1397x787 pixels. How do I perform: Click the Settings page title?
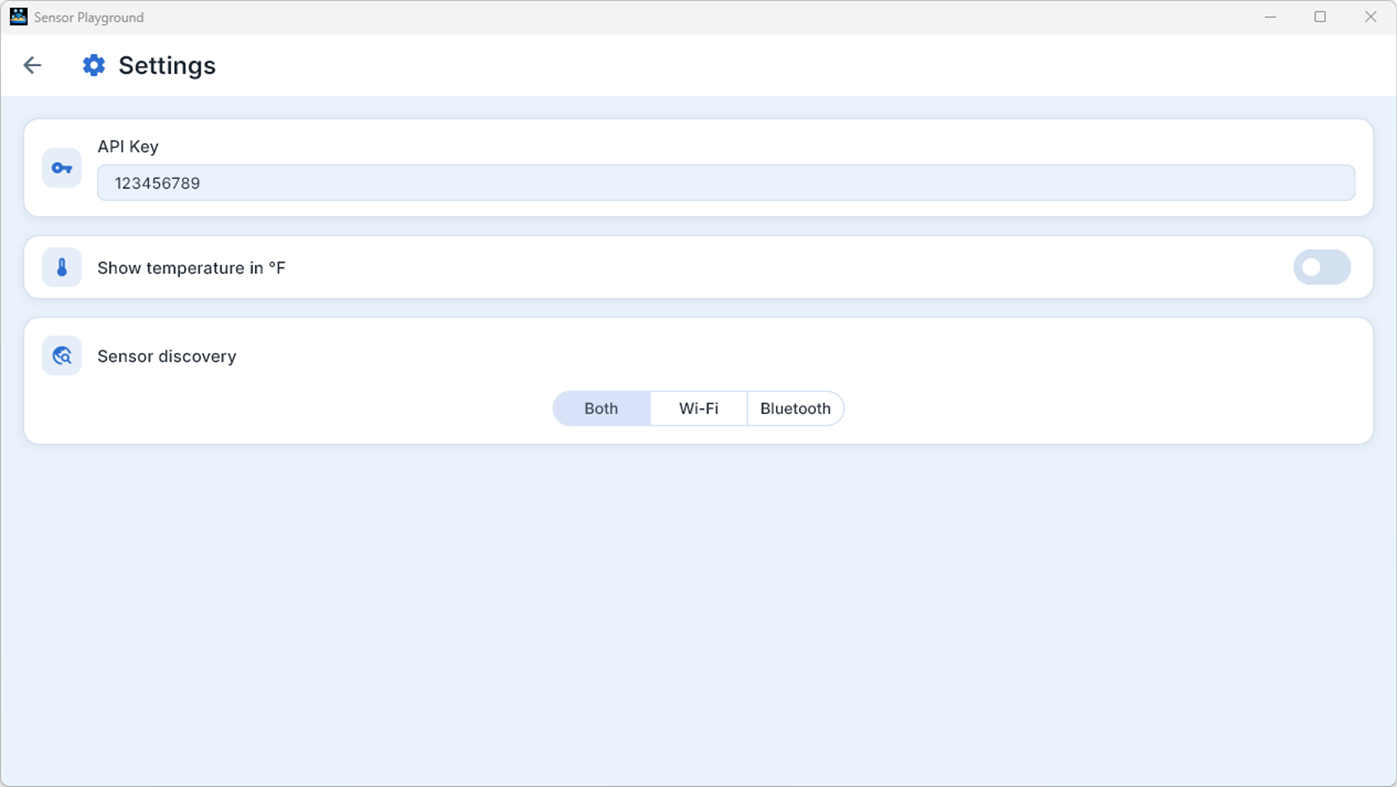pos(167,65)
